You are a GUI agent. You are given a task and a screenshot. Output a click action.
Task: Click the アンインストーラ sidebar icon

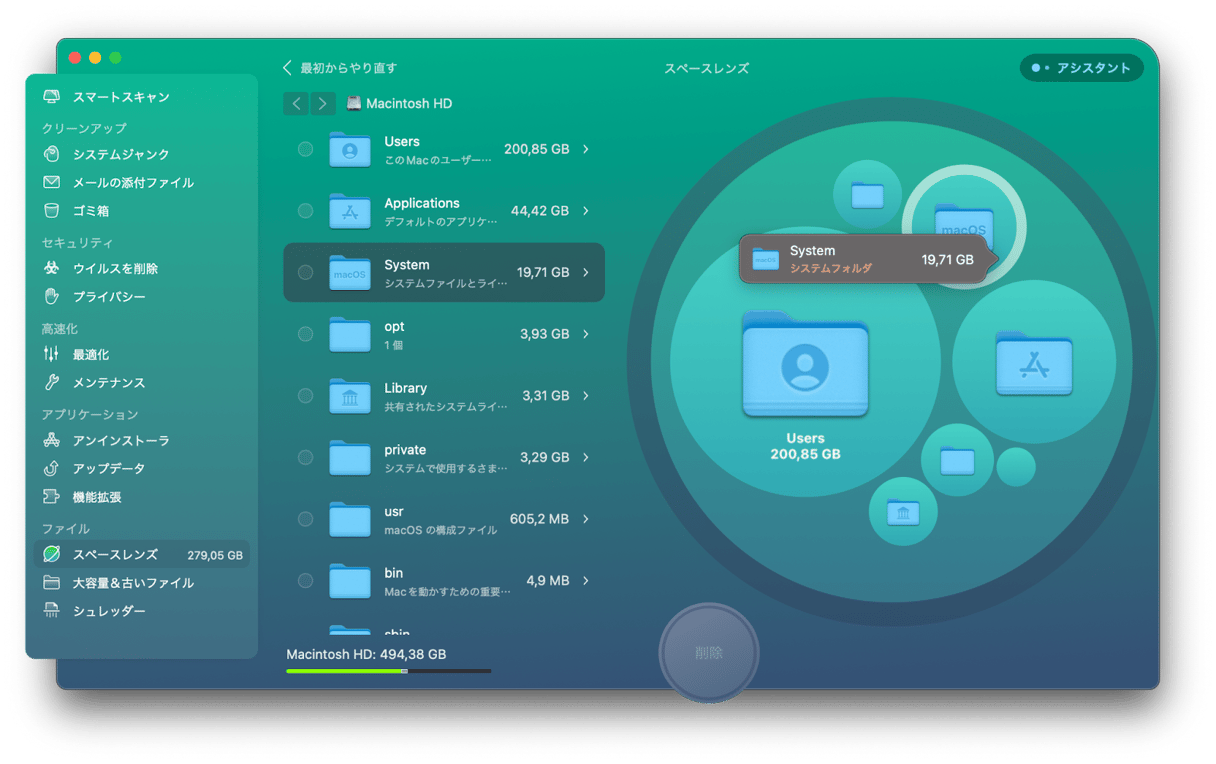click(x=51, y=440)
